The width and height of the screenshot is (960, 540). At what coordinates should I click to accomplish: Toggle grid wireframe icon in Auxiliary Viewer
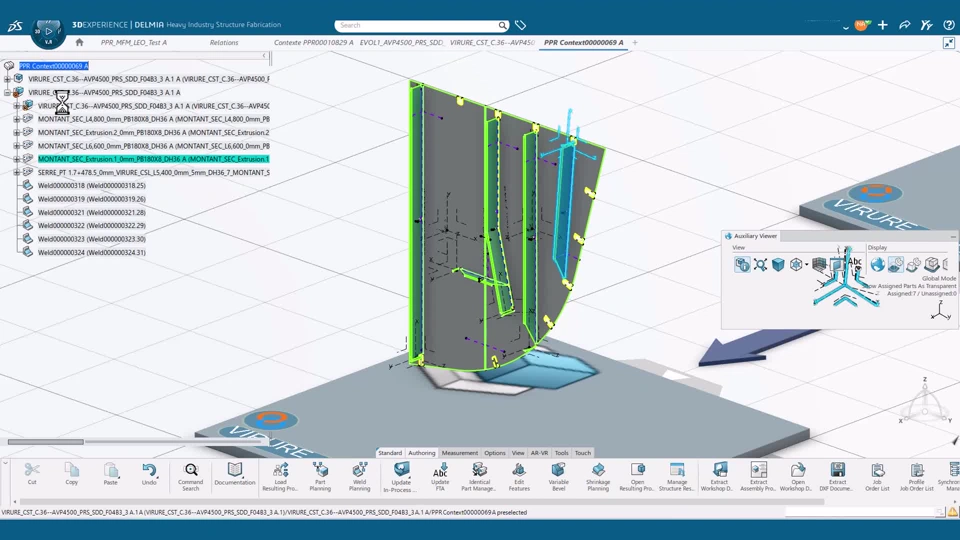coord(819,264)
